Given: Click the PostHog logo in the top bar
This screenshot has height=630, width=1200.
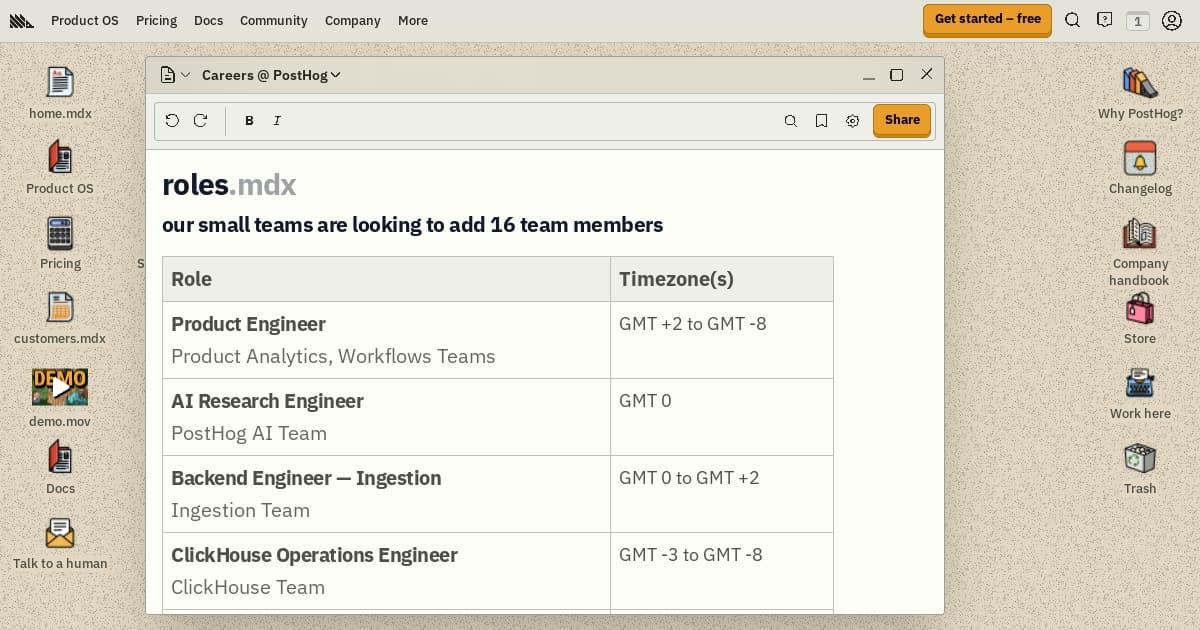Looking at the screenshot, I should pyautogui.click(x=22, y=20).
